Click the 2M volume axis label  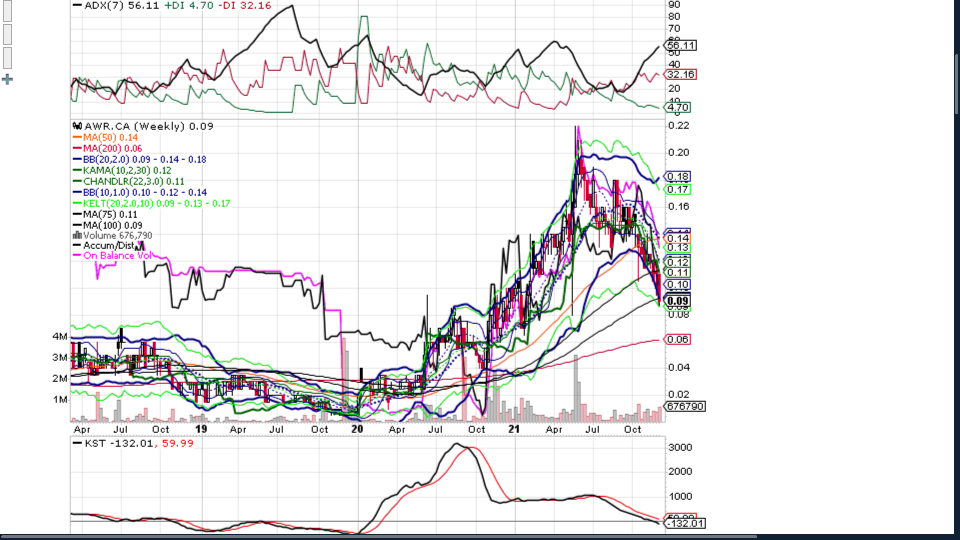[x=60, y=379]
